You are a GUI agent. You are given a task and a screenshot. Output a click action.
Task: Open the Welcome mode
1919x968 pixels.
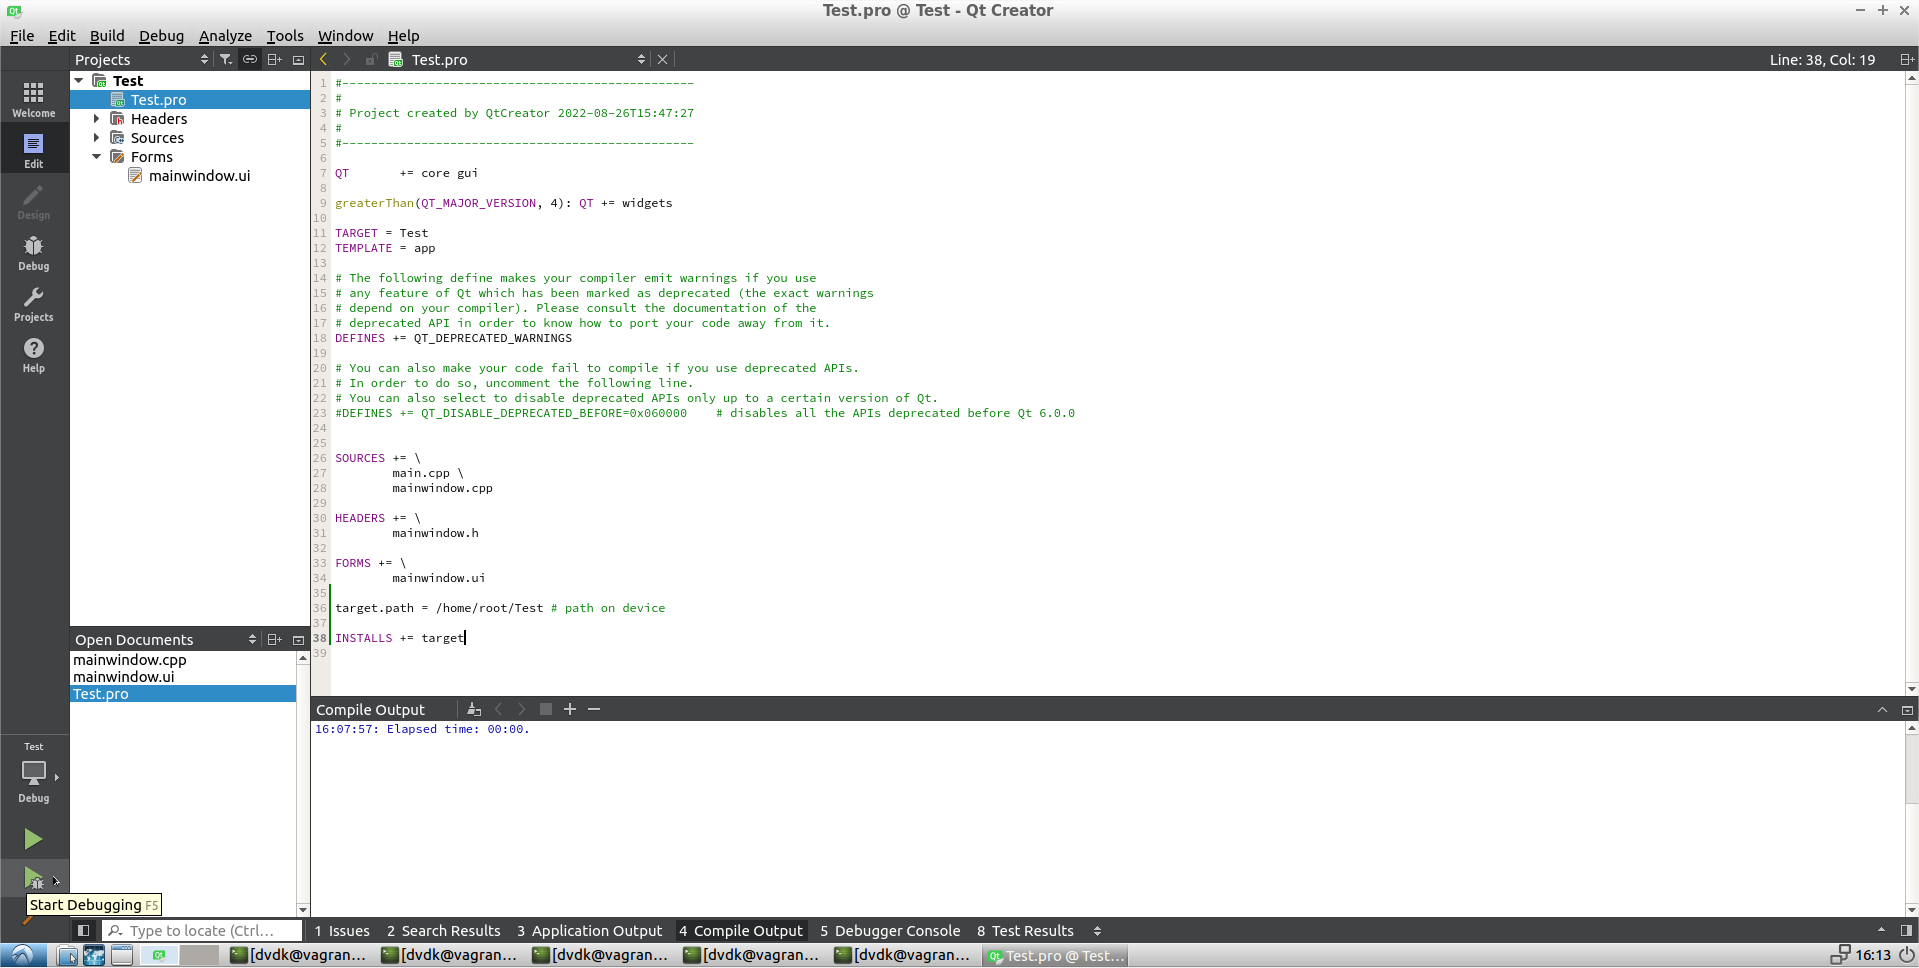coord(33,100)
